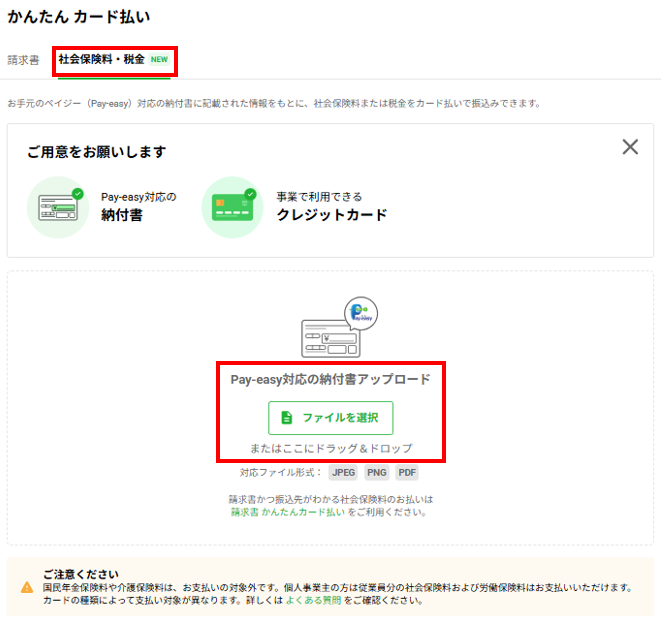Click the PNG format badge

point(377,472)
